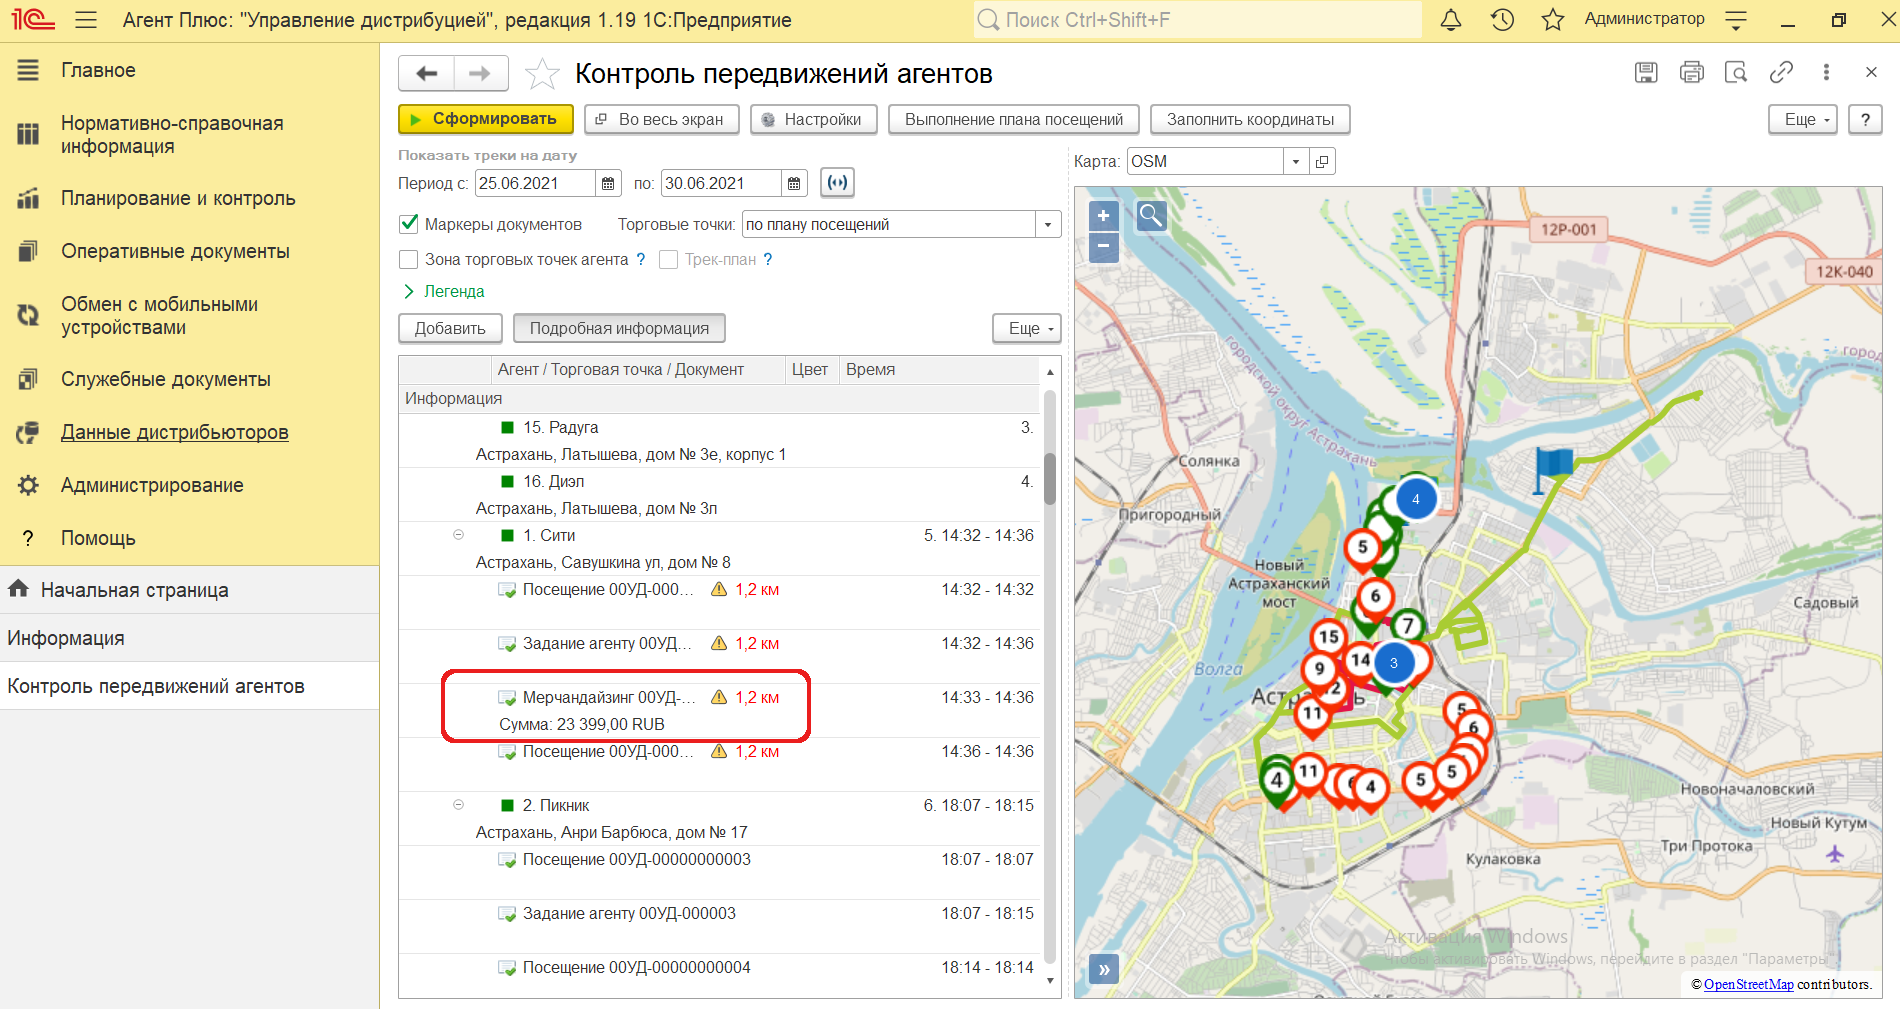
Task: Open Обмен с мобильными устройствами section
Action: pyautogui.click(x=160, y=315)
